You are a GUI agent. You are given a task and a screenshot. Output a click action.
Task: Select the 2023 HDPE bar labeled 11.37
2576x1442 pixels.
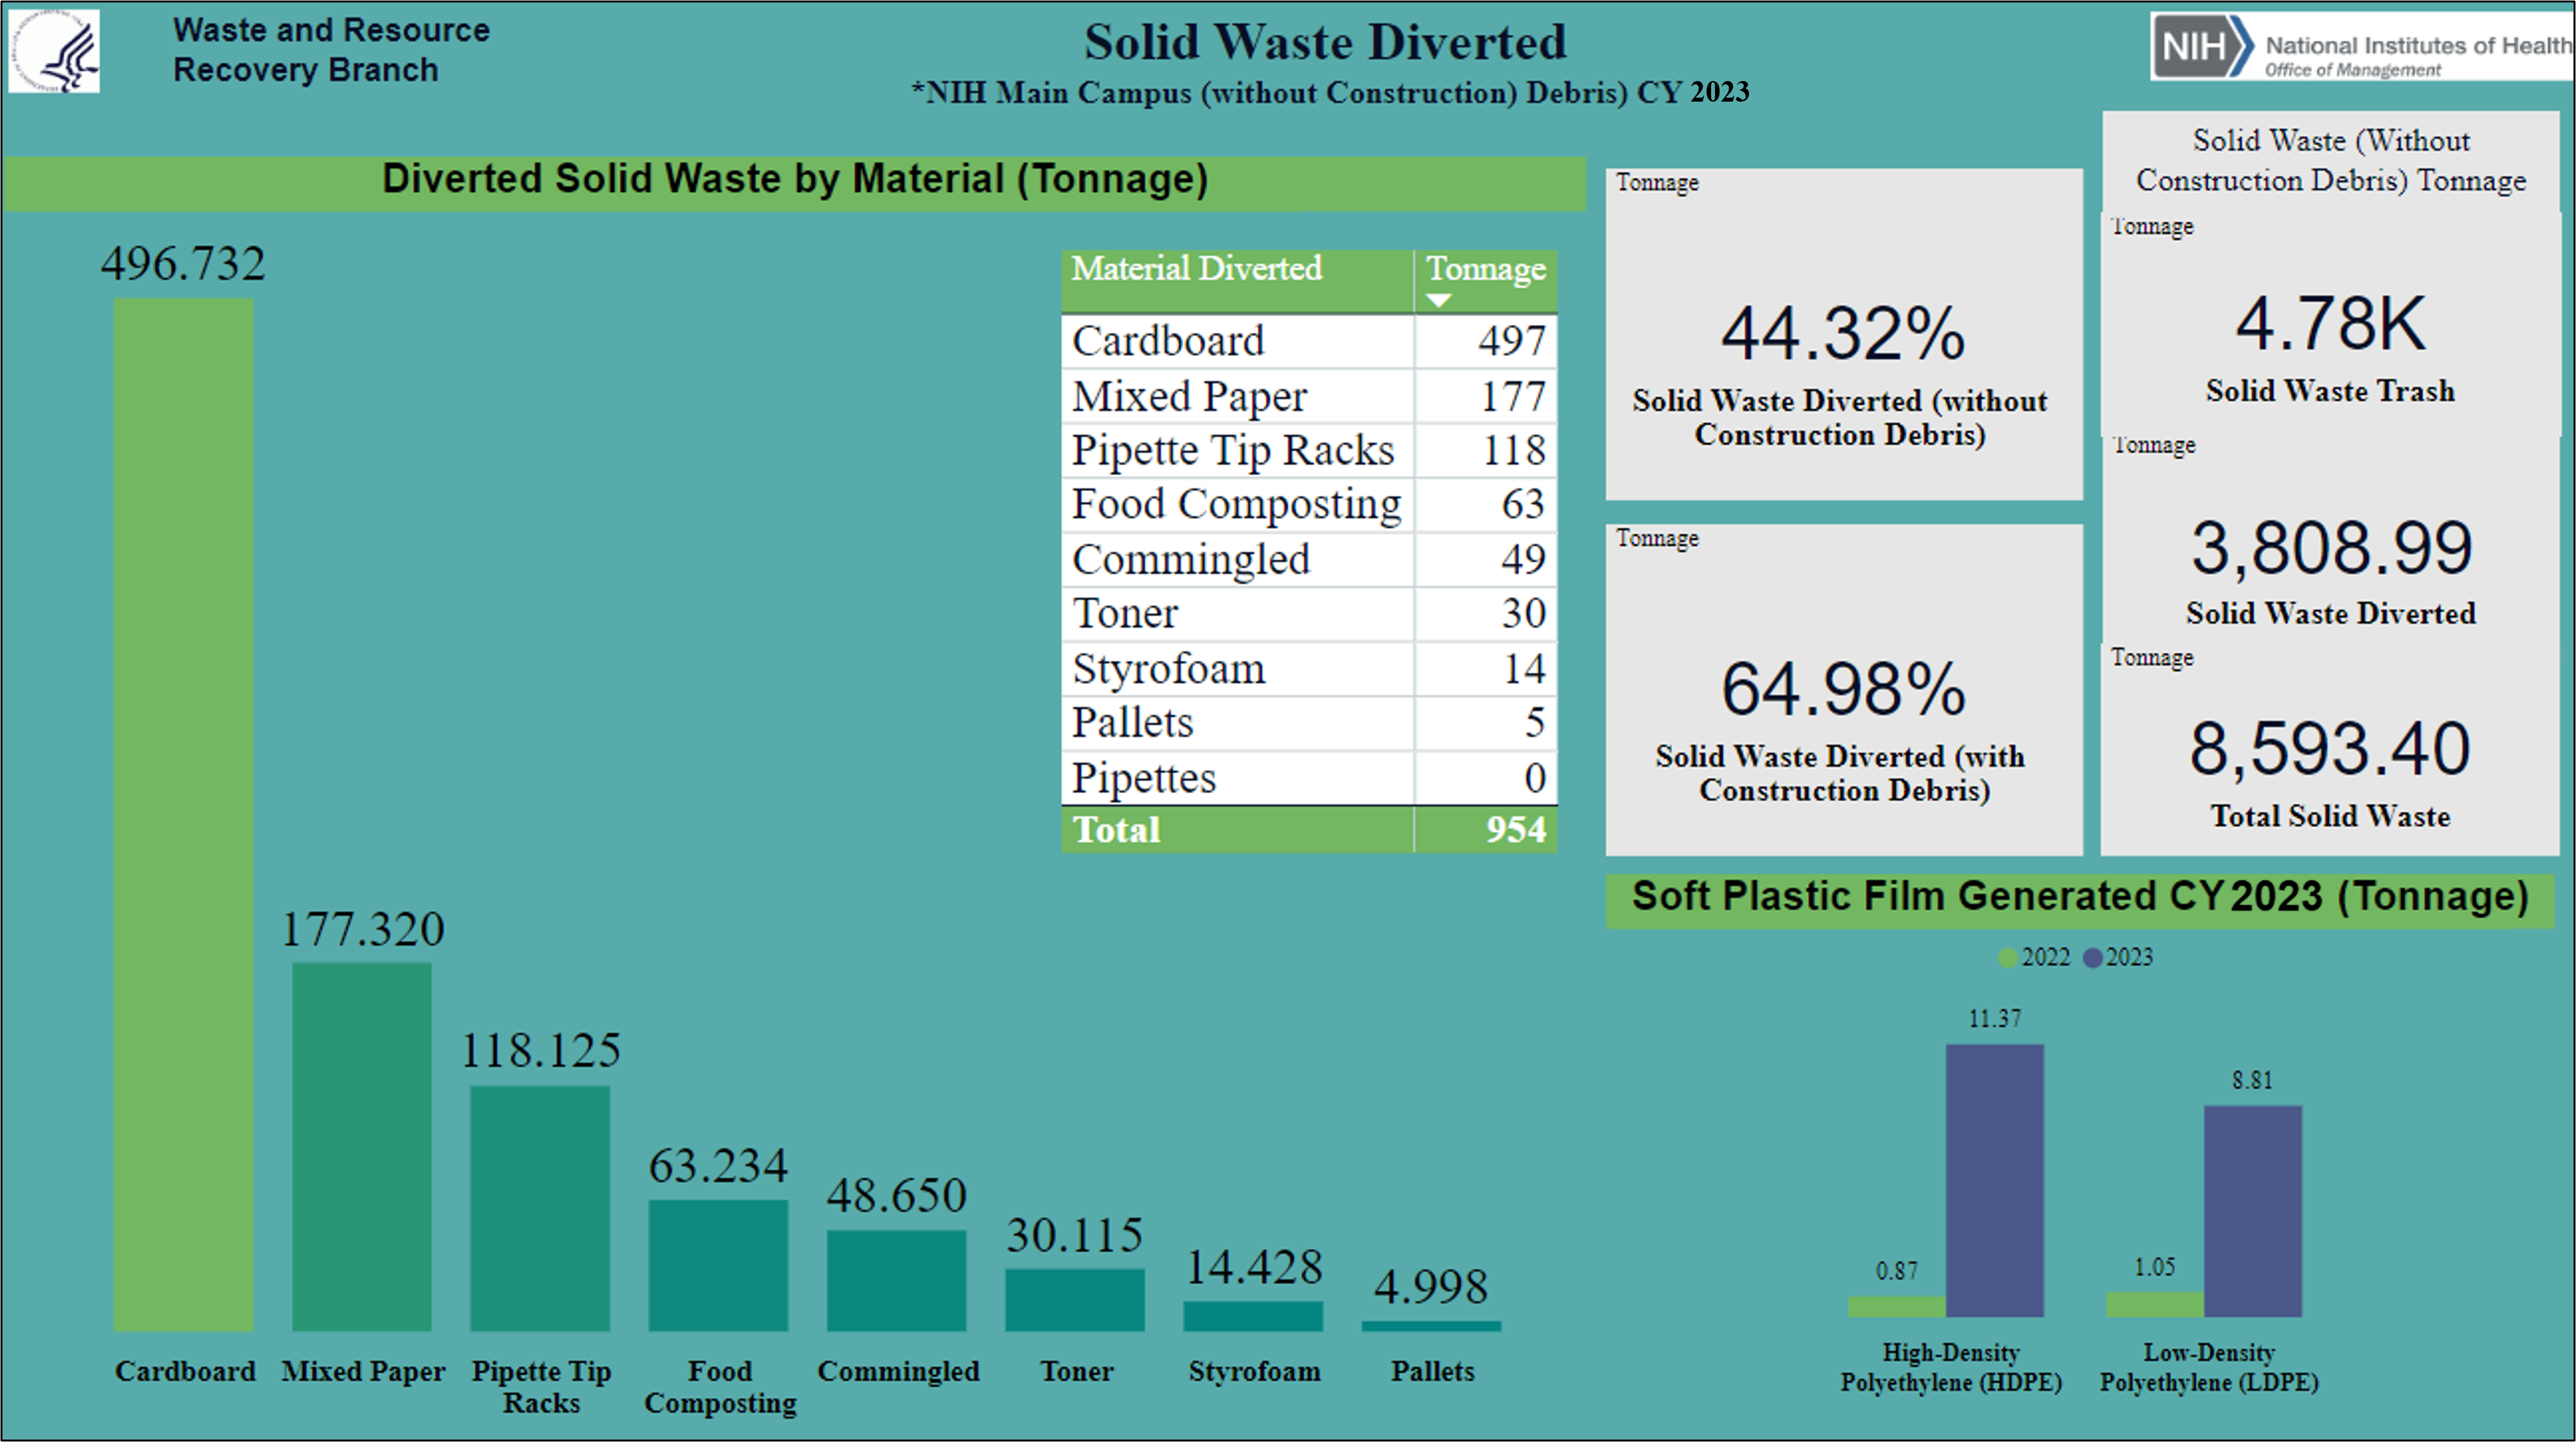[x=1995, y=1180]
